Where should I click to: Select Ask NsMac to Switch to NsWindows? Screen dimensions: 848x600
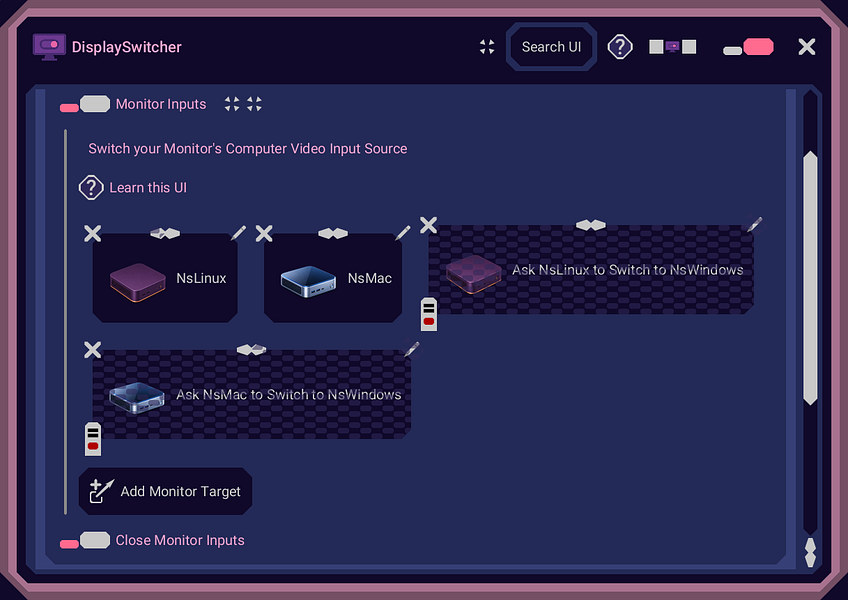[251, 394]
